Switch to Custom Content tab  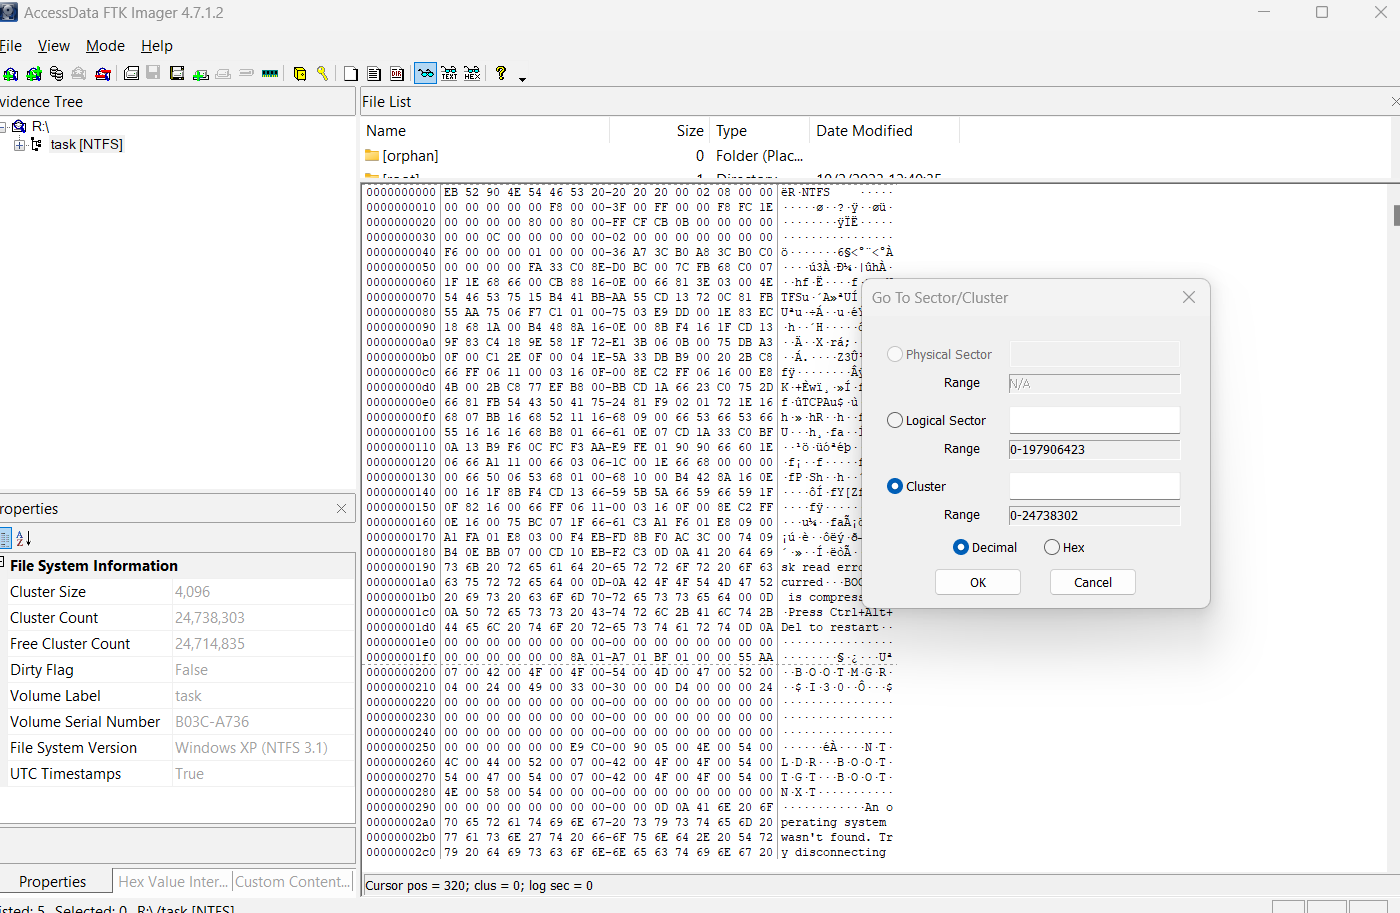(293, 881)
